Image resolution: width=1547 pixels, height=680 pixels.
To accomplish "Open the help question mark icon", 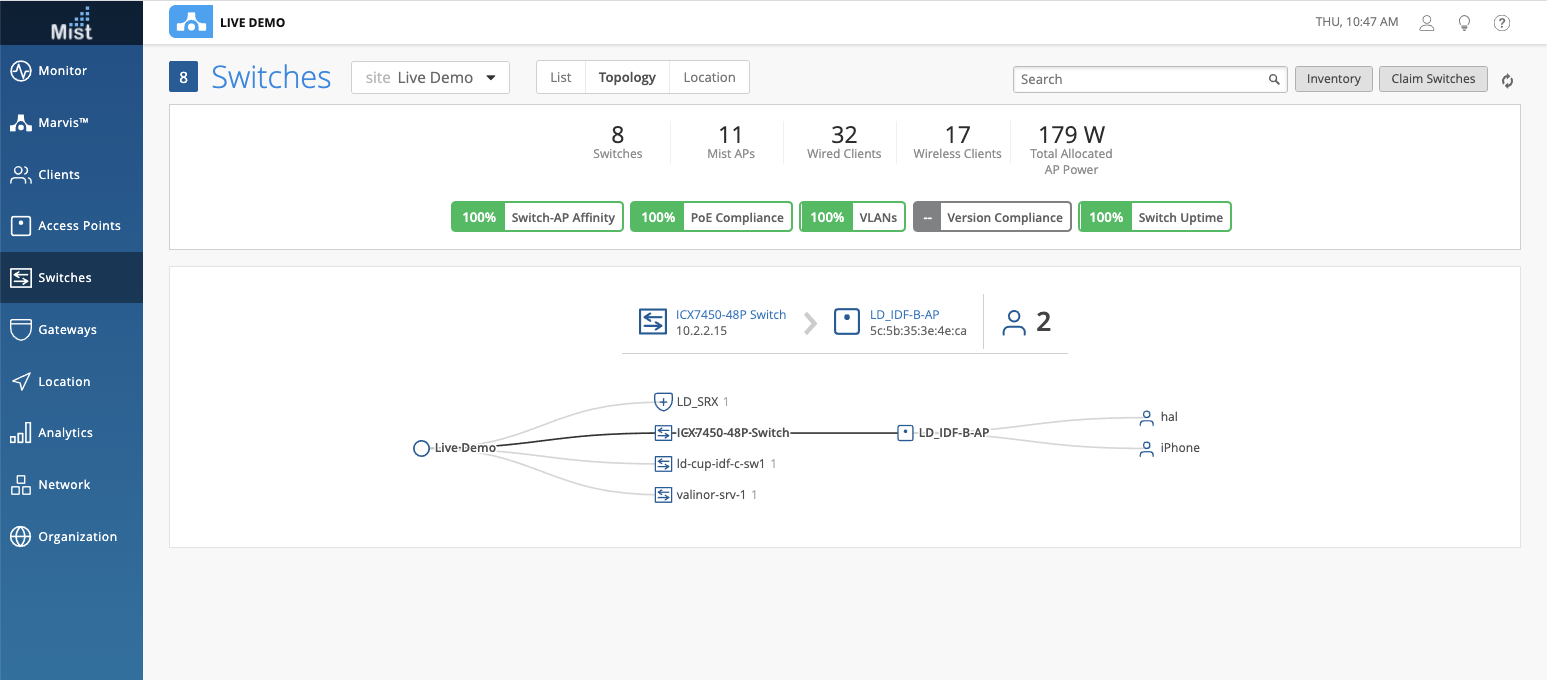I will click(x=1501, y=23).
